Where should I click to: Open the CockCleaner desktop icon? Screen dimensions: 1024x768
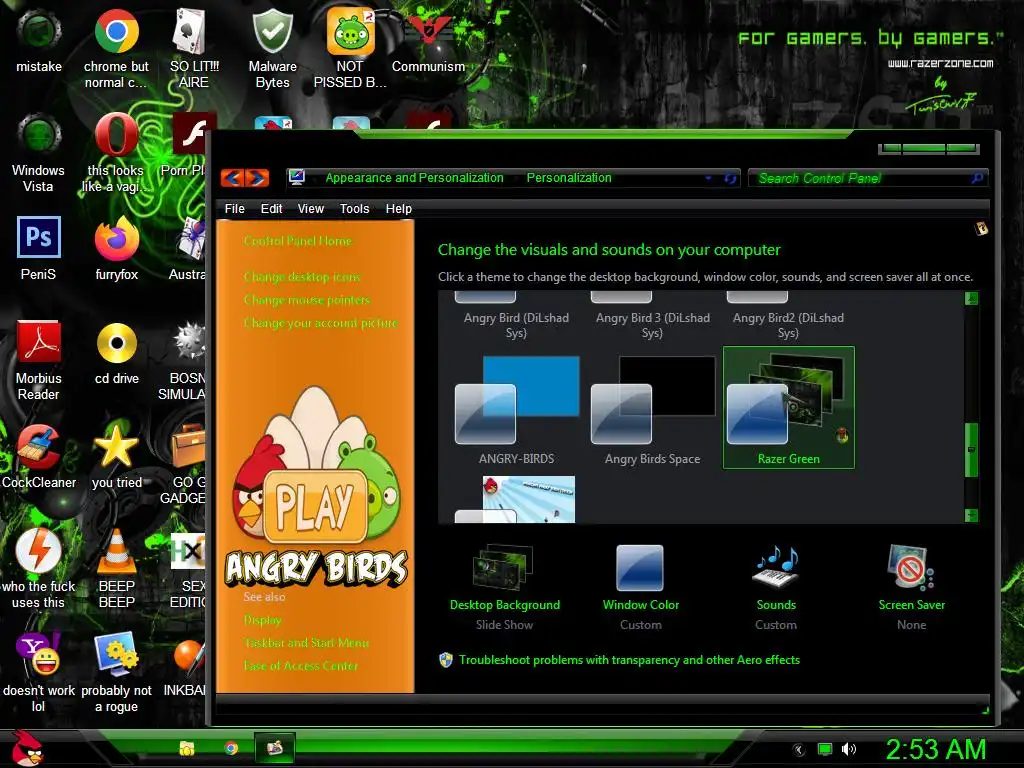tap(39, 456)
